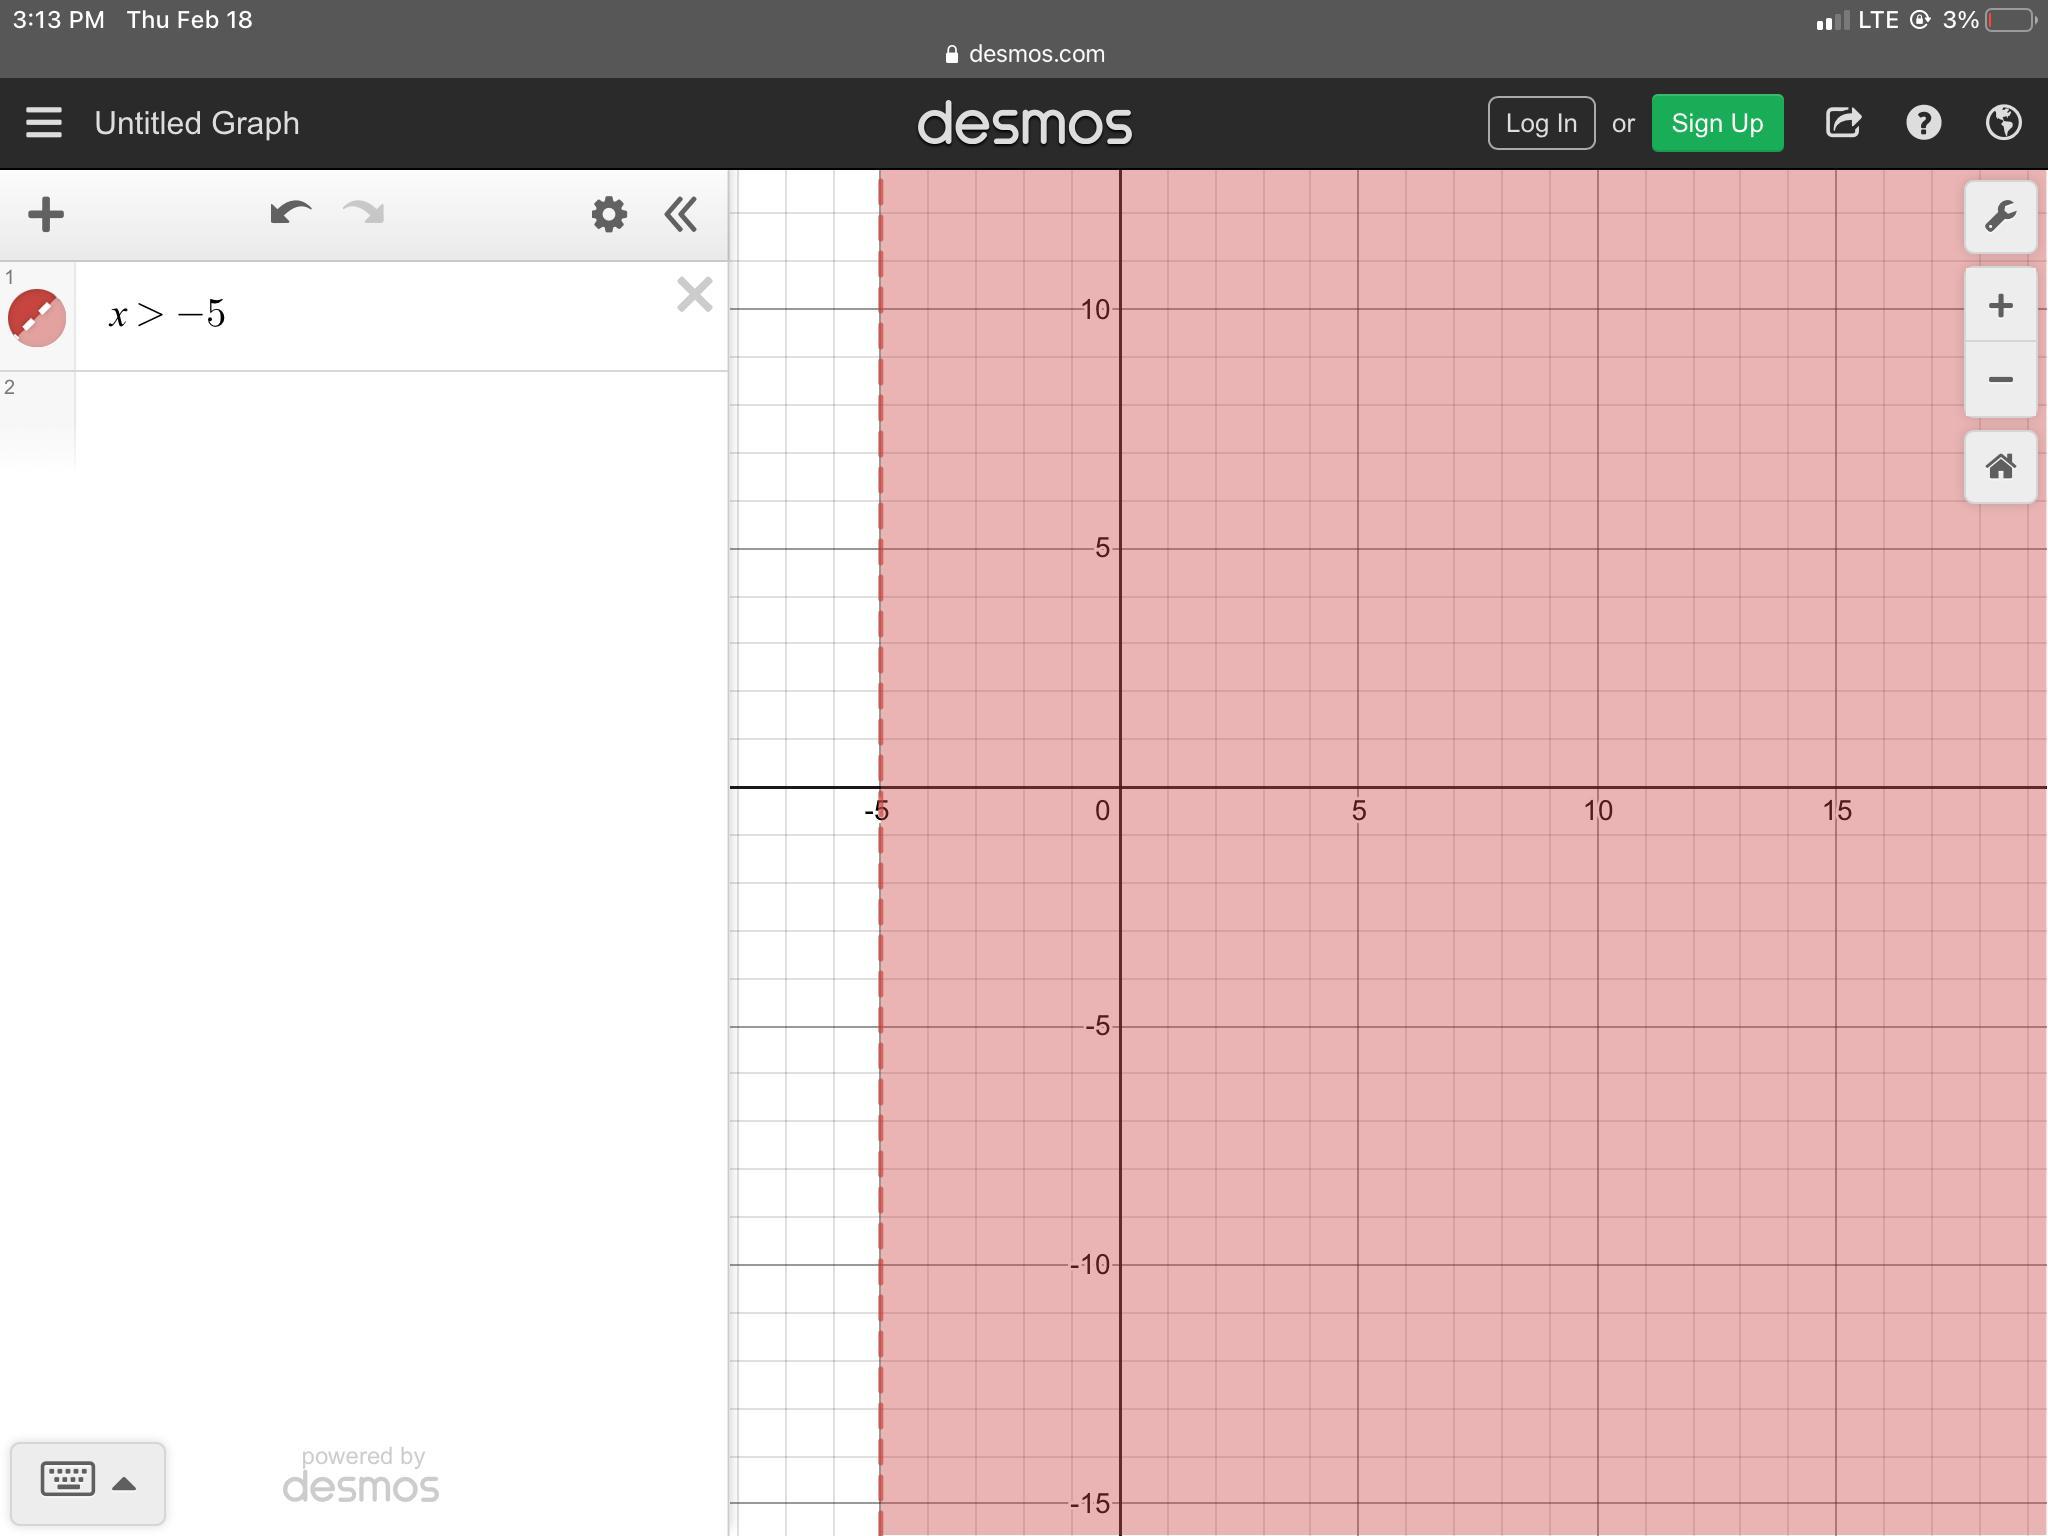Delete the x > -5 expression
This screenshot has height=1536, width=2048.
pyautogui.click(x=694, y=295)
